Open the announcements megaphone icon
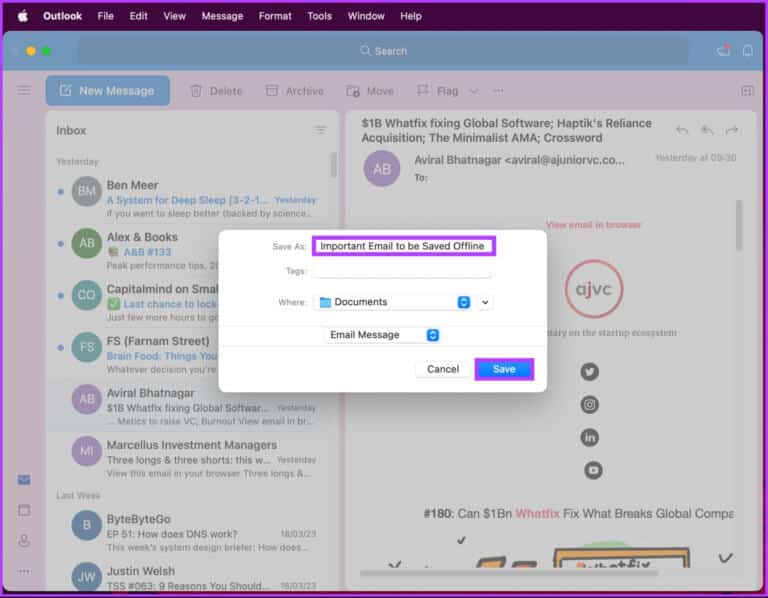Viewport: 768px width, 598px height. pos(724,50)
